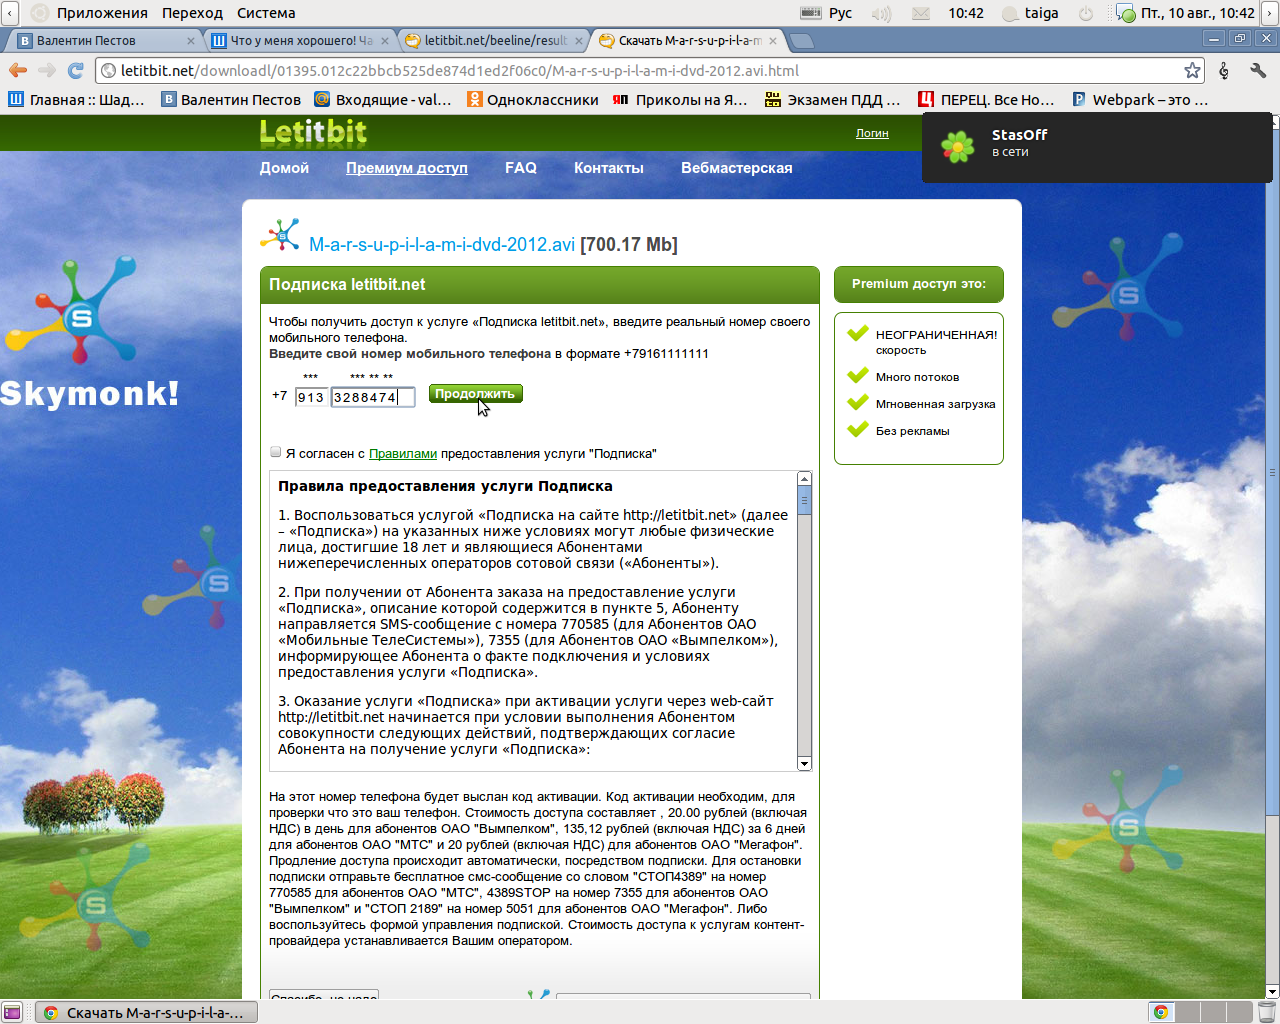The image size is (1280, 1024).
Task: Click the 'Premium доступ это:' green header
Action: (x=919, y=284)
